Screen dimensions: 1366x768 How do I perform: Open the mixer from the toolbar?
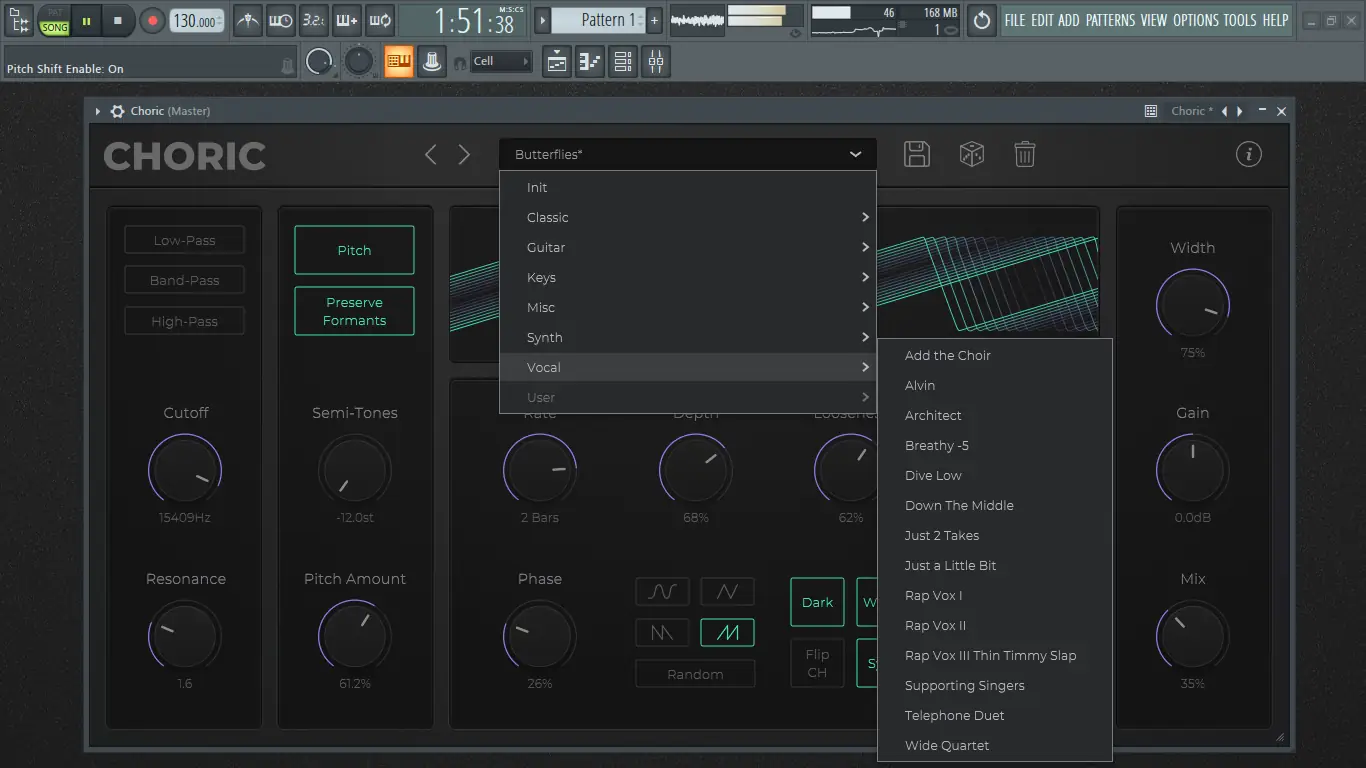656,62
